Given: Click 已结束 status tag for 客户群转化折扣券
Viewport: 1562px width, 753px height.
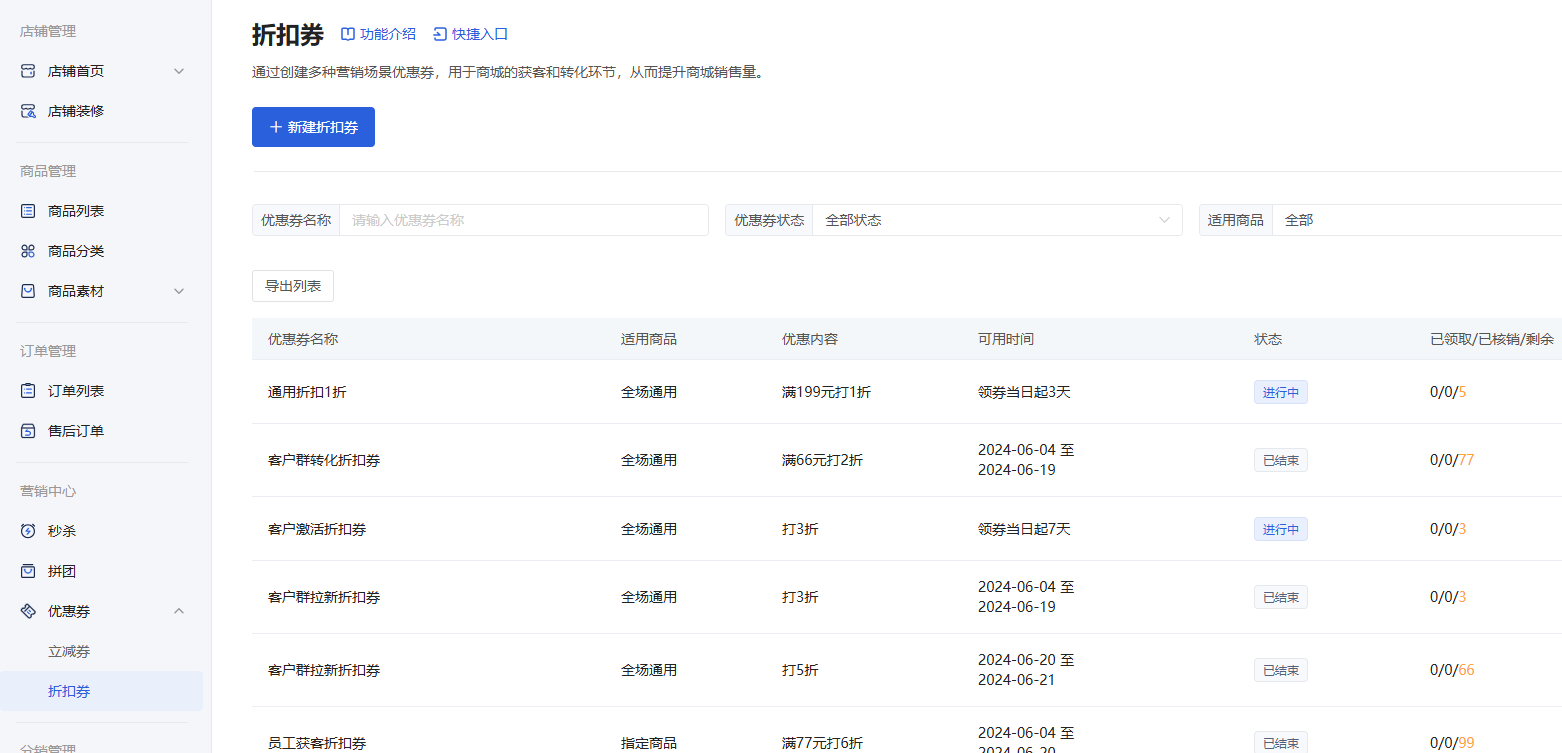Looking at the screenshot, I should [x=1281, y=460].
